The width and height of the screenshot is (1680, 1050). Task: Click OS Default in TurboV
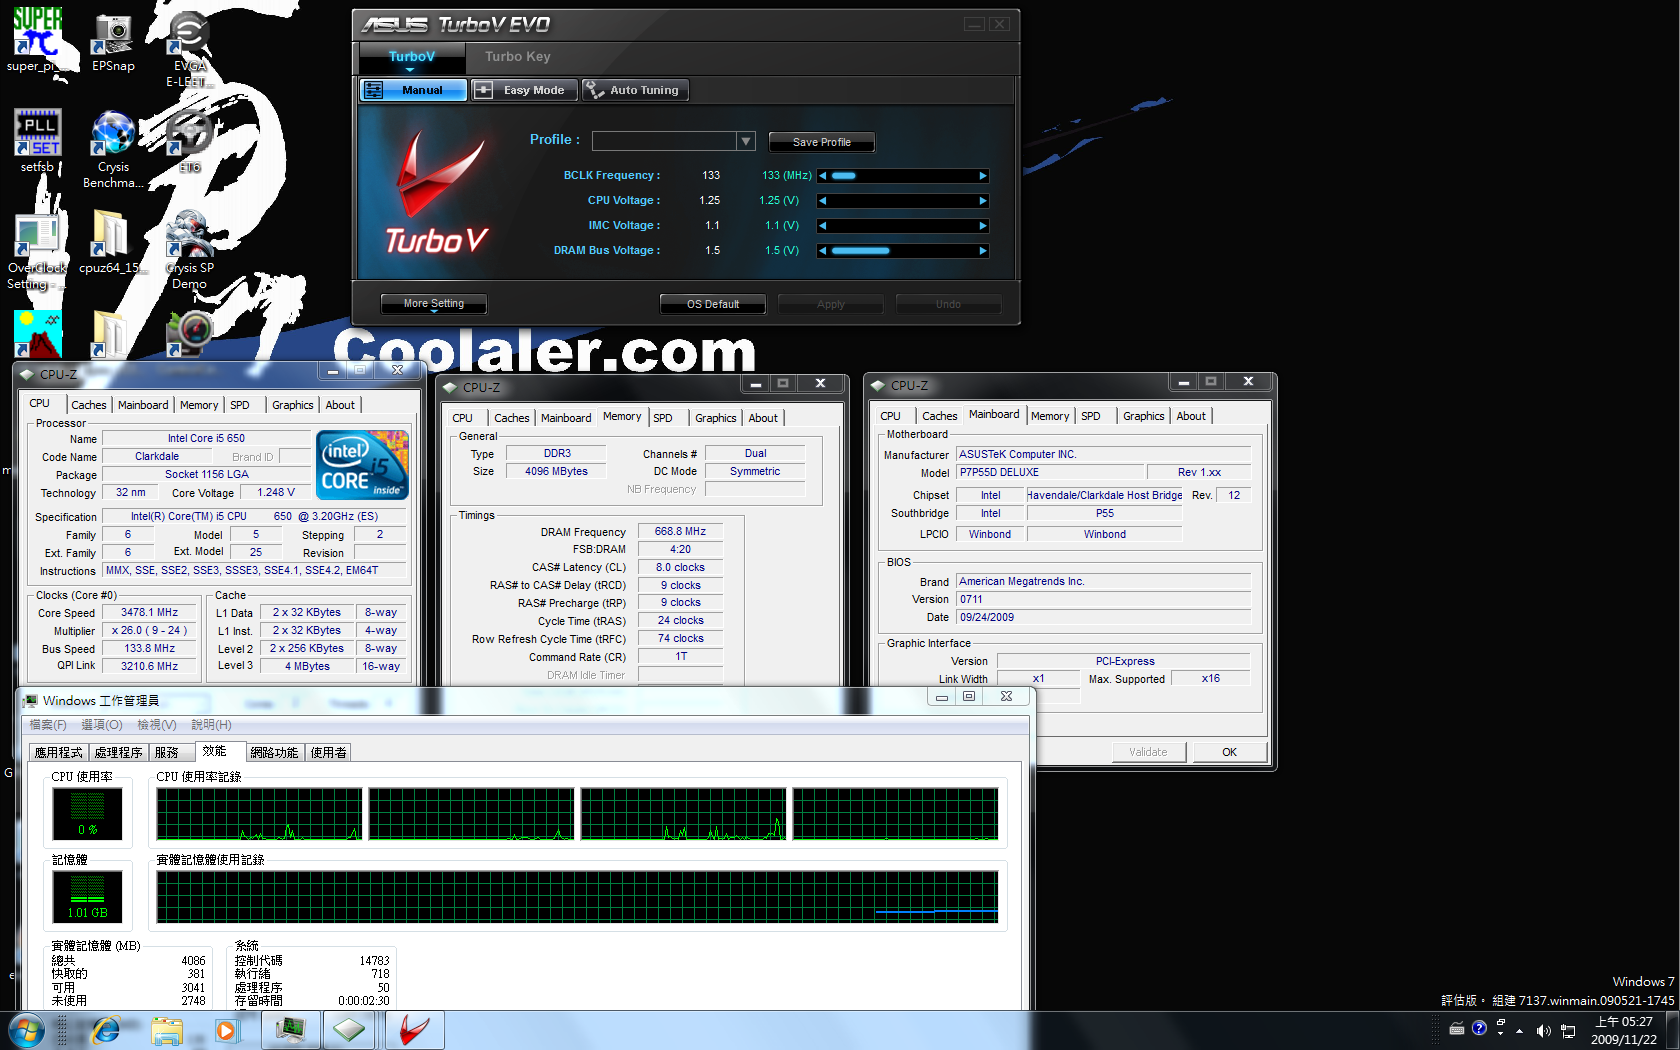click(713, 304)
